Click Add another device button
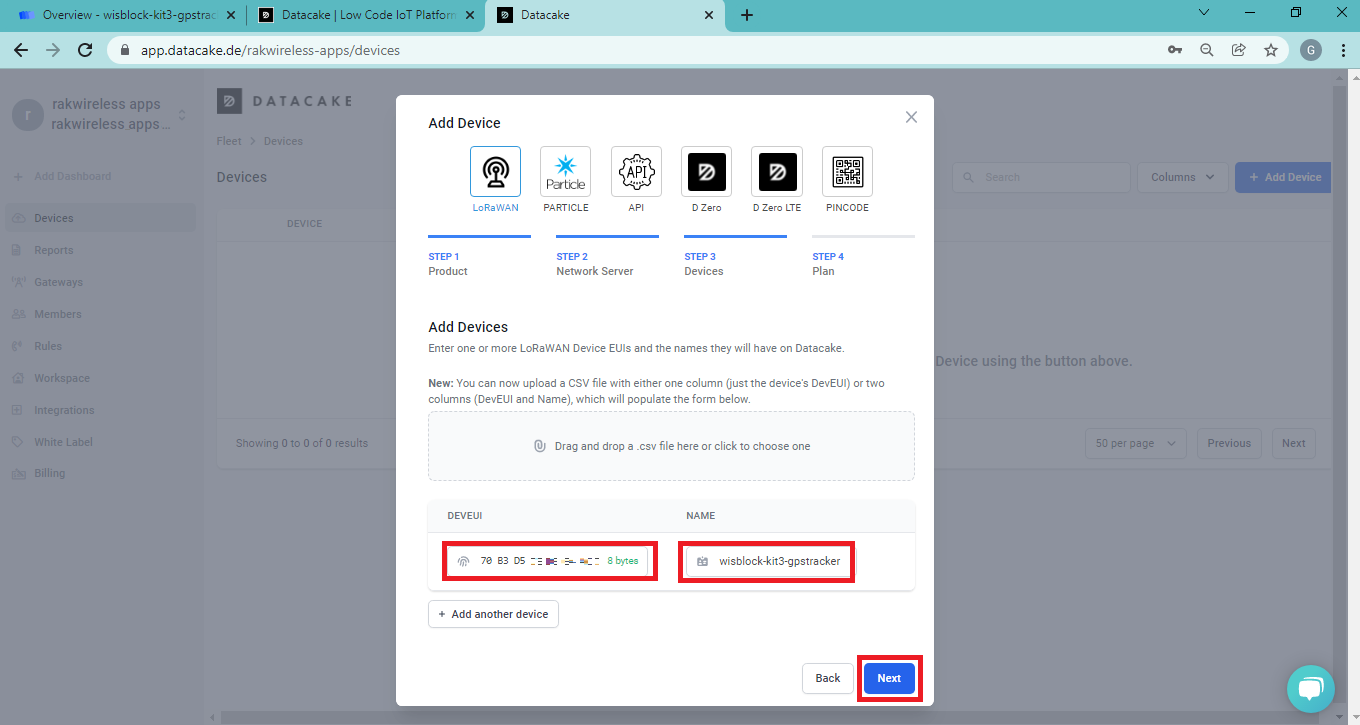Image resolution: width=1360 pixels, height=725 pixels. (x=493, y=614)
